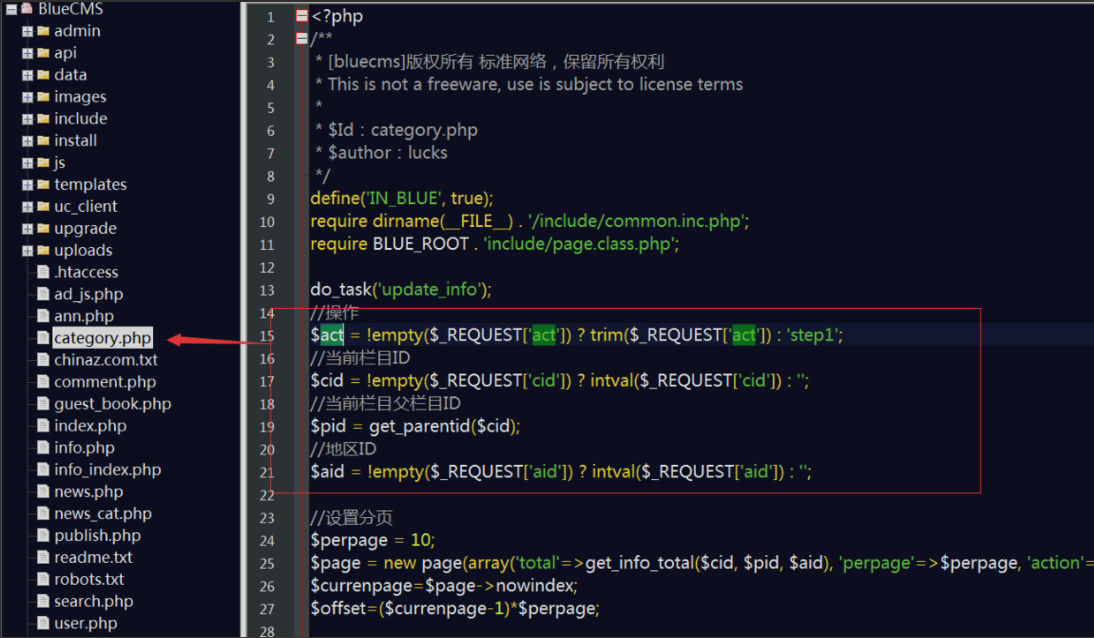
Task: Select category.php in the file tree
Action: tap(103, 339)
